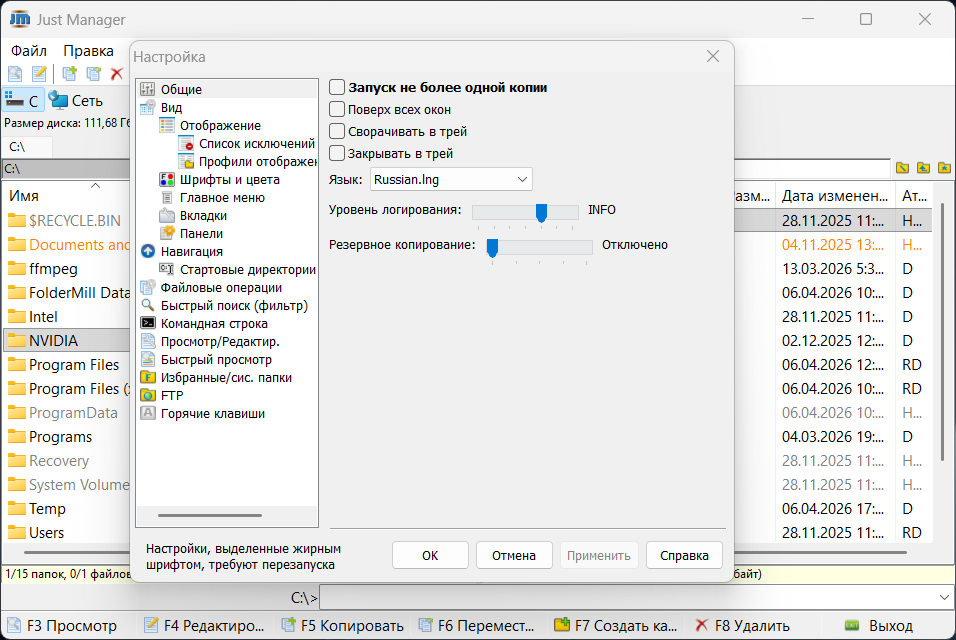Check Закрывать в трей option
This screenshot has height=640, width=956.
337,154
